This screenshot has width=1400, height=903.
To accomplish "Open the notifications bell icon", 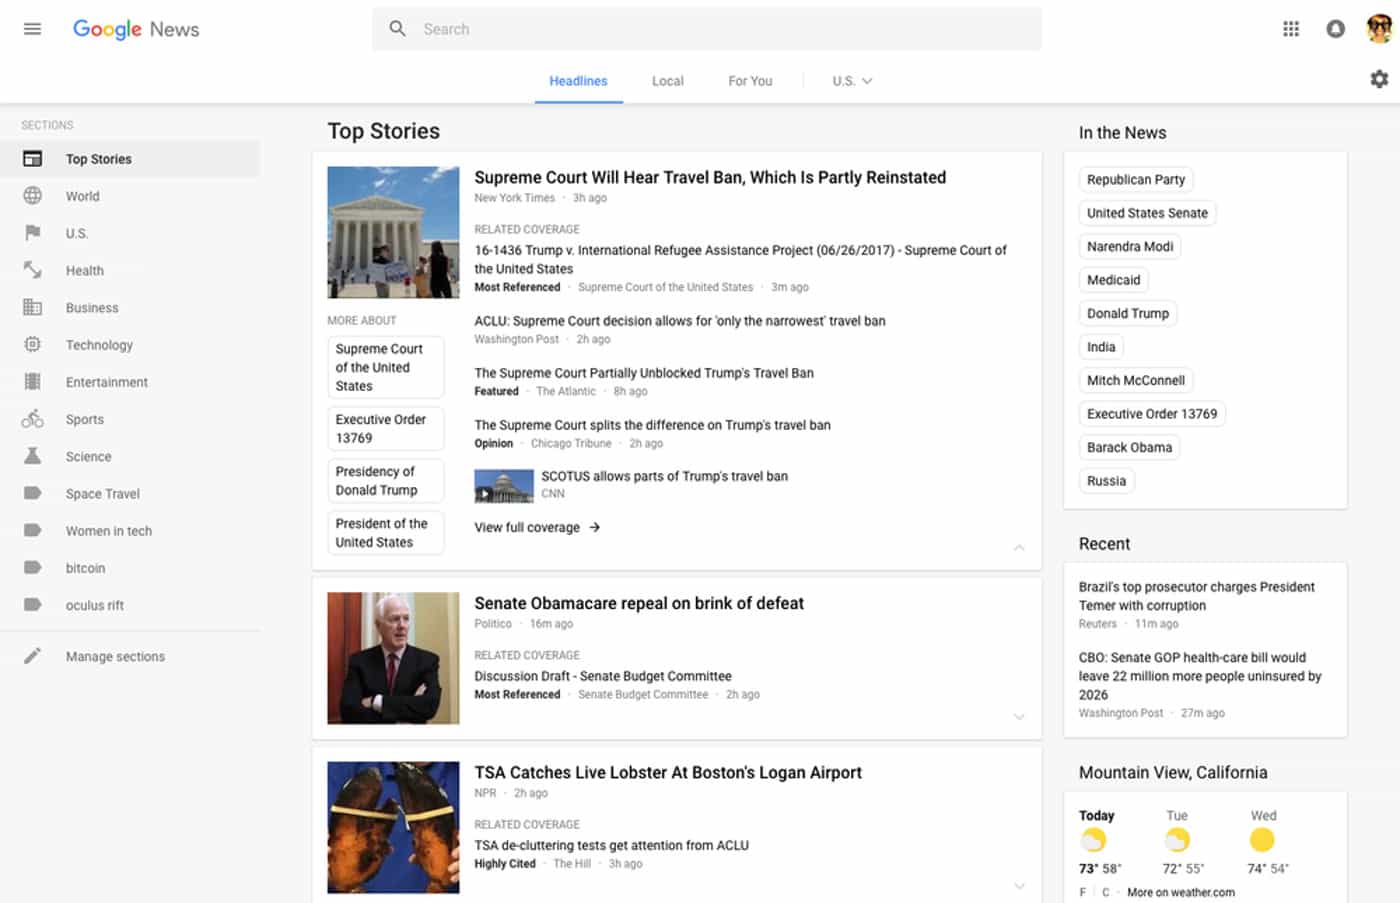I will coord(1335,29).
